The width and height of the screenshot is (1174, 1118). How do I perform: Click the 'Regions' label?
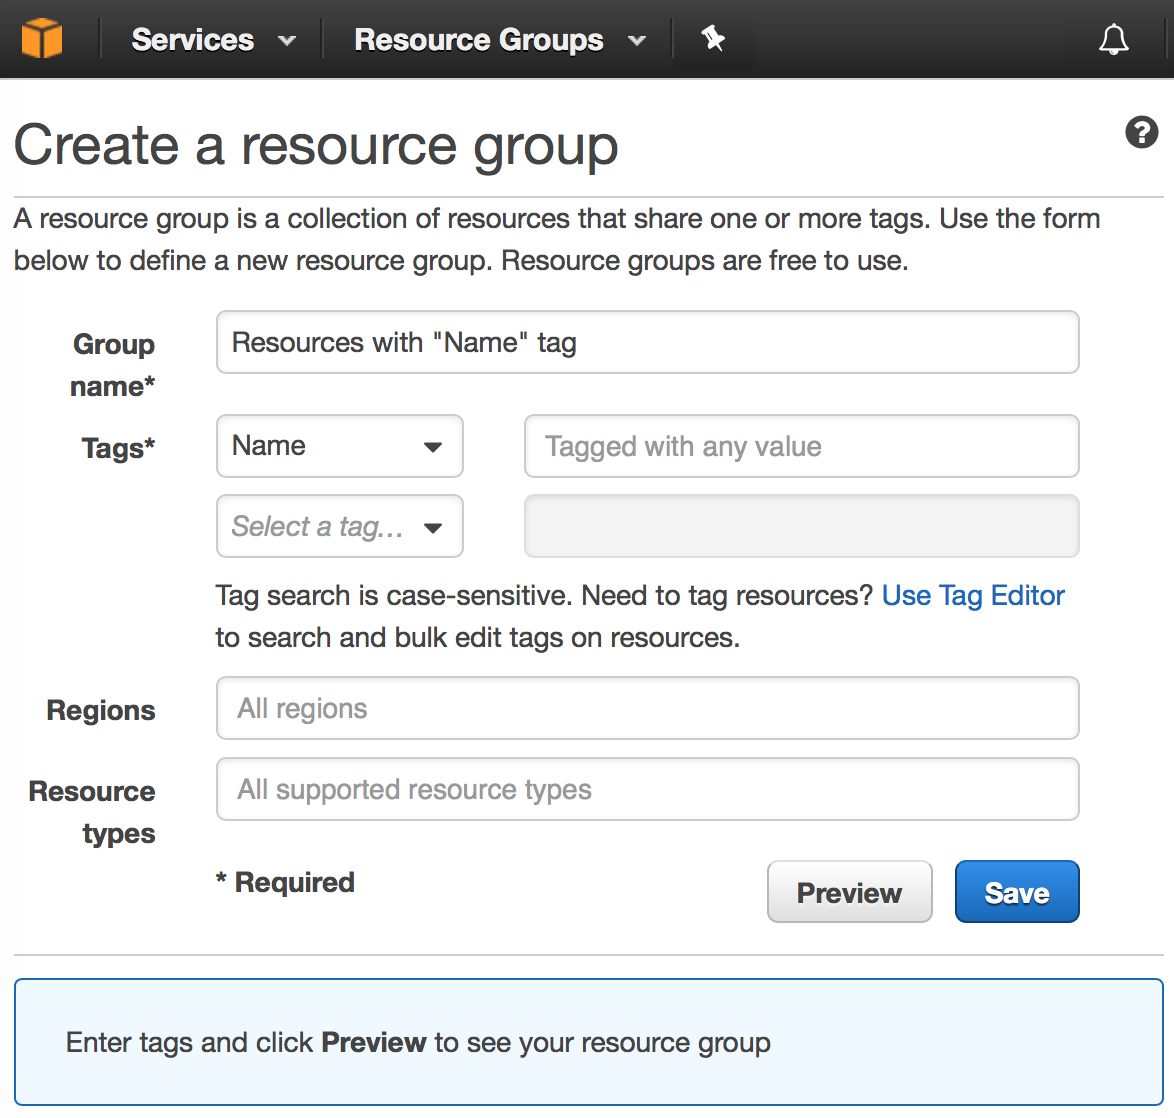tap(101, 710)
